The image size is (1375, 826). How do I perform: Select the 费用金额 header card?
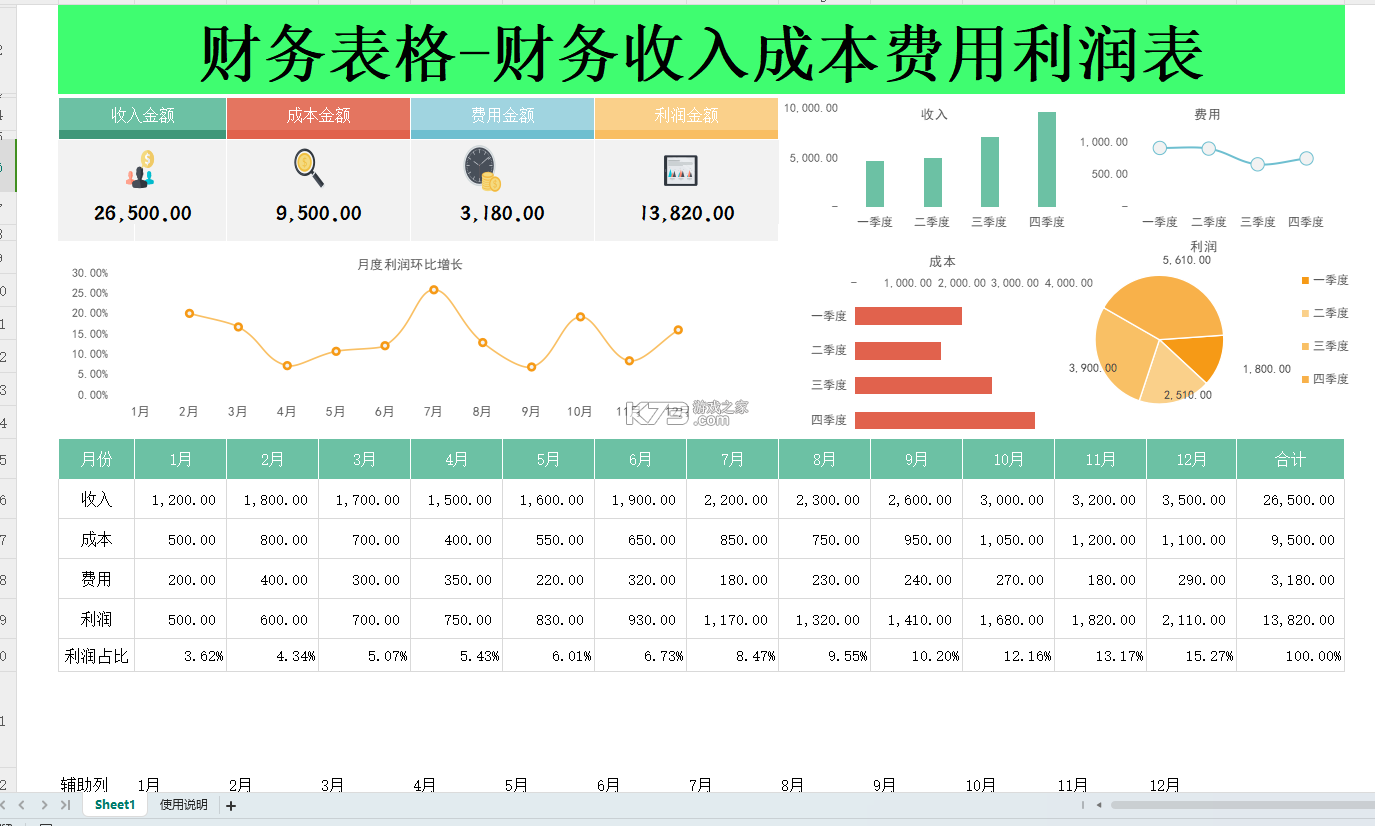[x=502, y=116]
